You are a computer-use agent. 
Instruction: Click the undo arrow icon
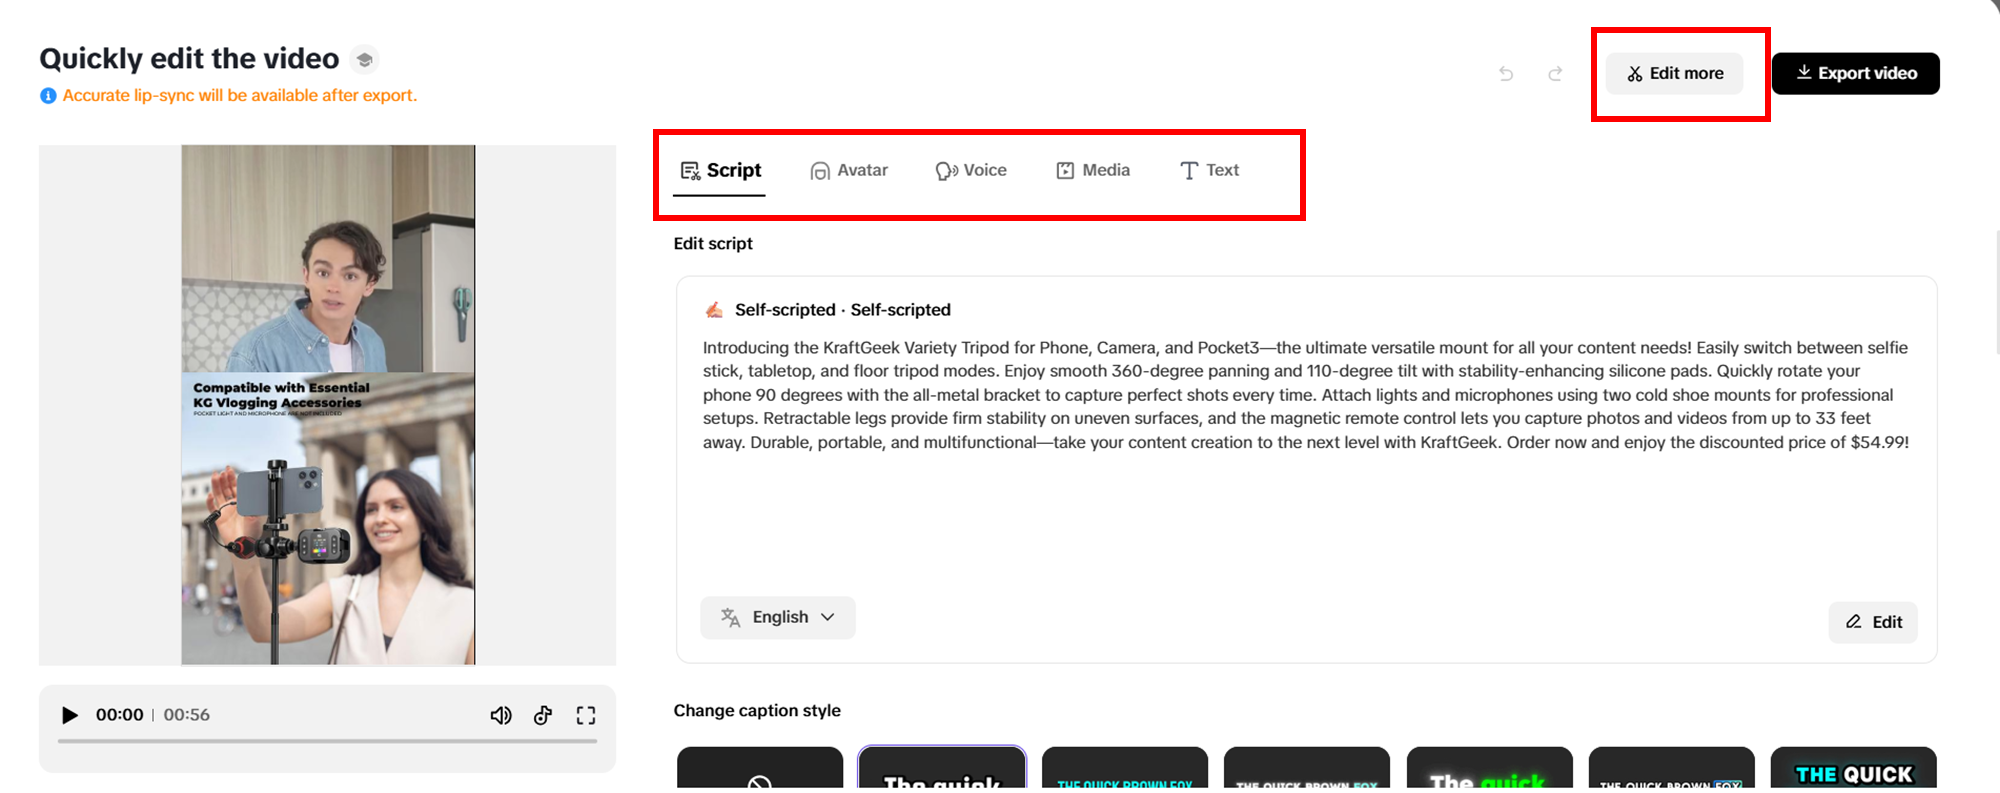1506,74
